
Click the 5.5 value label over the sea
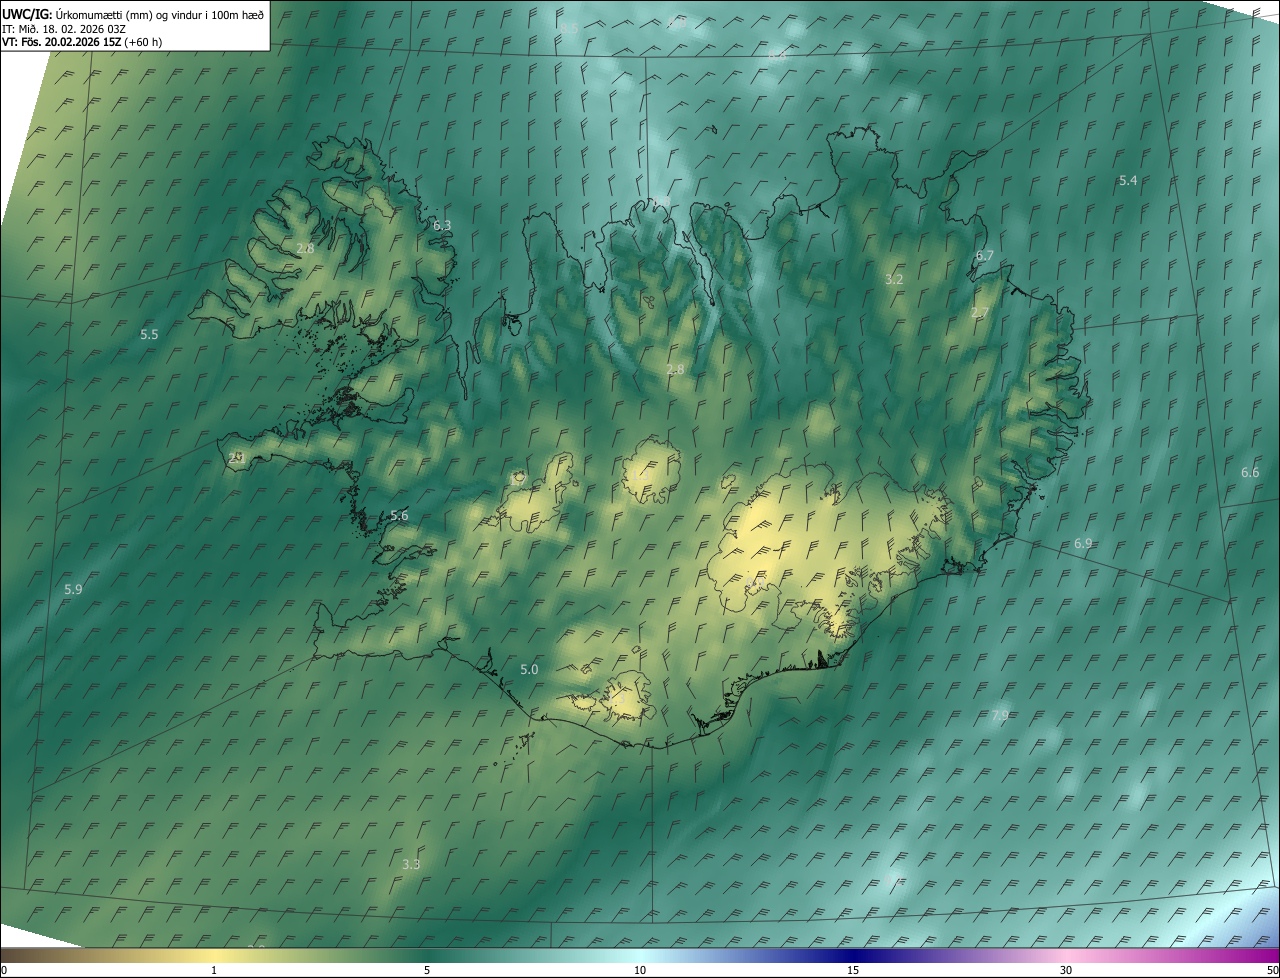[149, 335]
